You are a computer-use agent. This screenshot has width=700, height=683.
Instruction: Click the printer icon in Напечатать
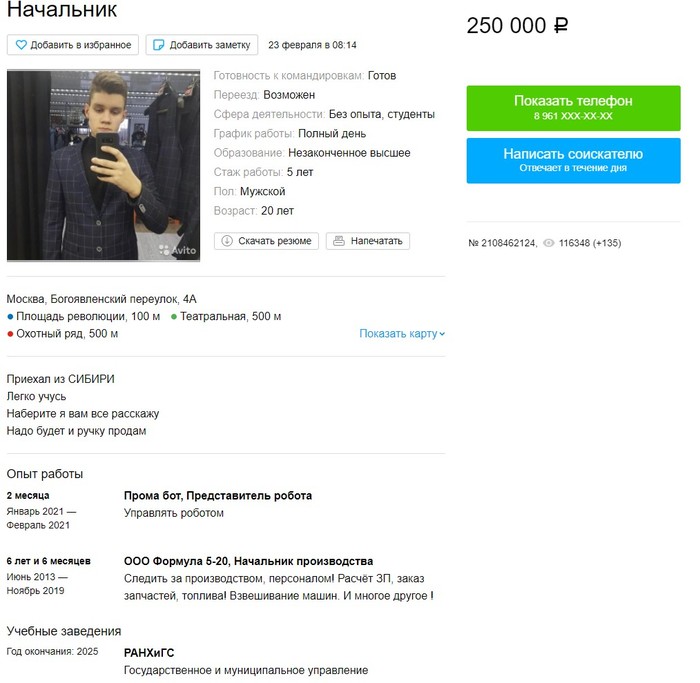[339, 241]
